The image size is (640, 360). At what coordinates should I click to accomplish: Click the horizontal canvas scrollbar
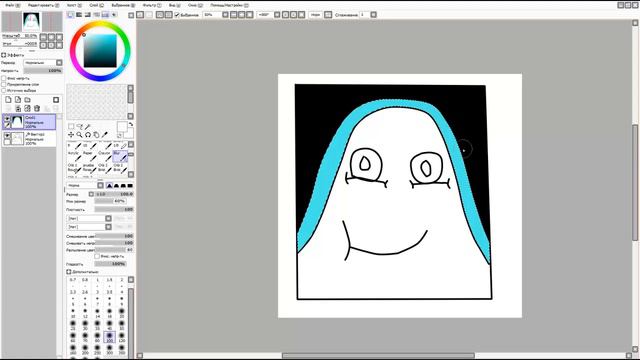pos(378,356)
